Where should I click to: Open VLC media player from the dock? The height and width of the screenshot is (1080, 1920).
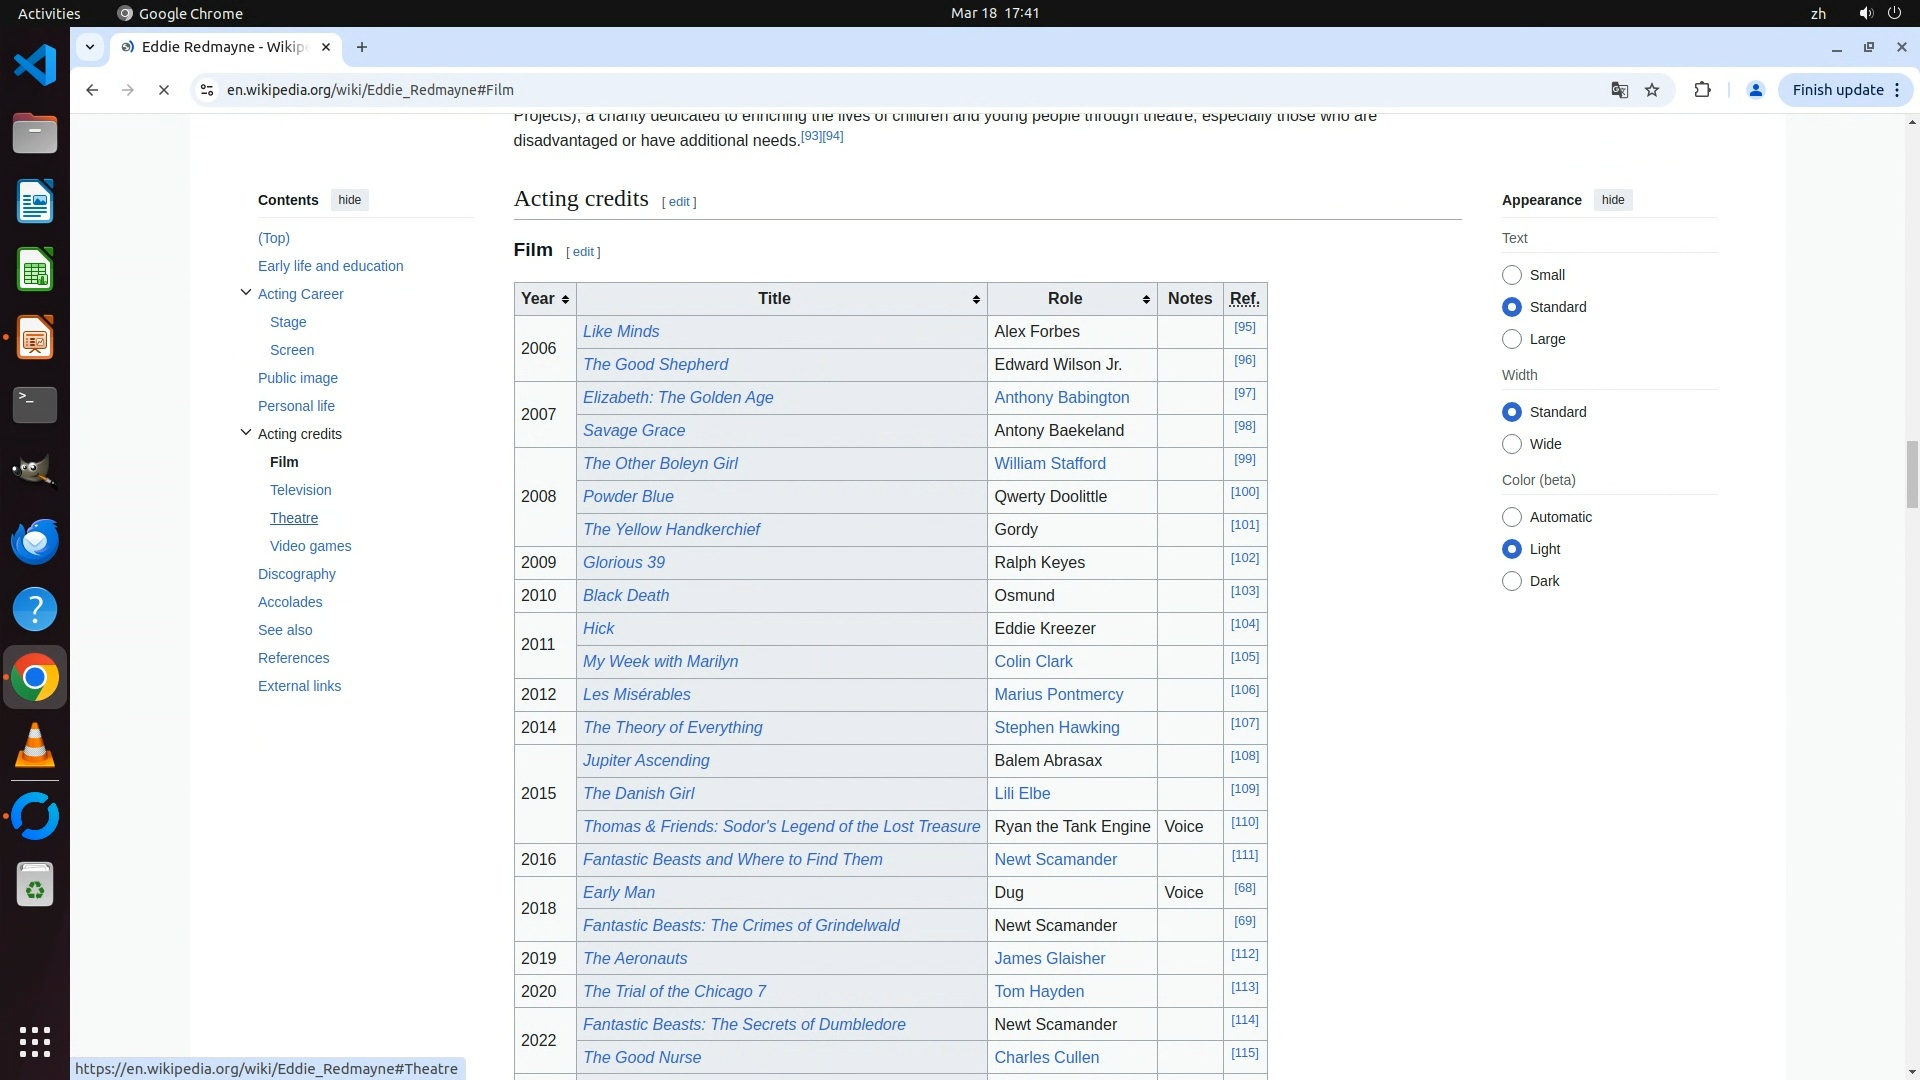(35, 746)
